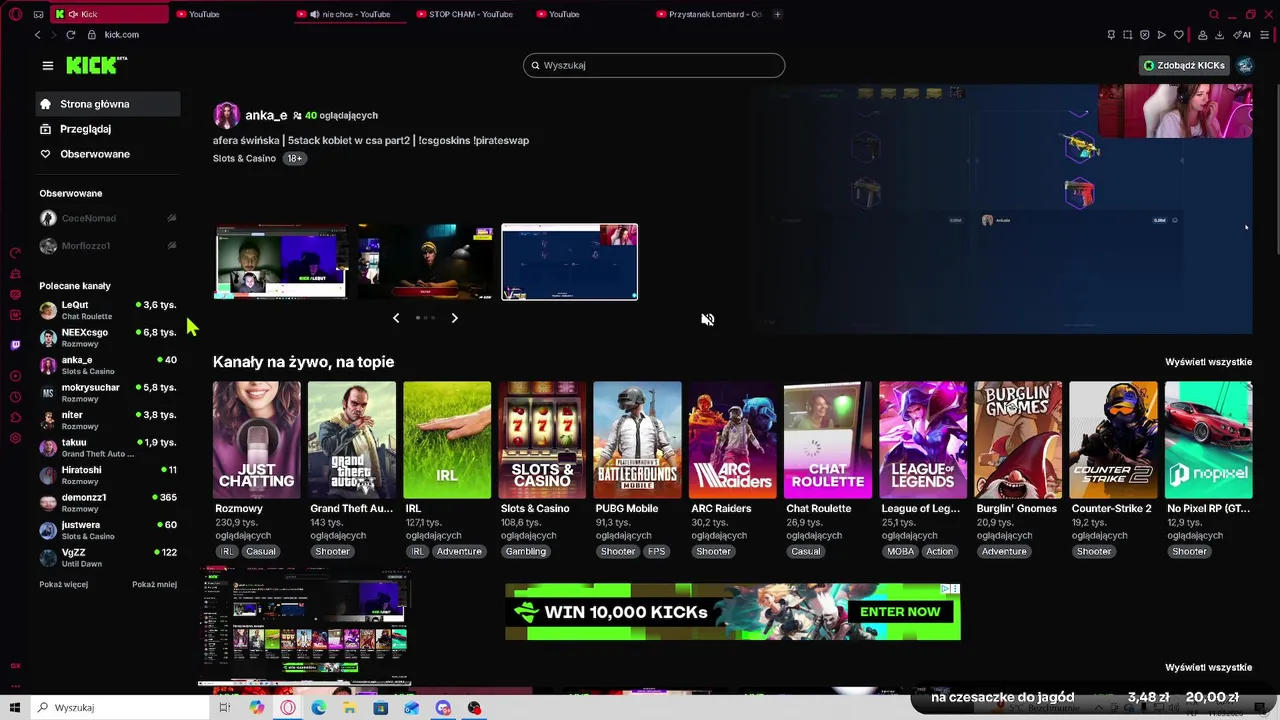Open the Kick hamburger menu
This screenshot has width=1280, height=720.
pyautogui.click(x=47, y=66)
